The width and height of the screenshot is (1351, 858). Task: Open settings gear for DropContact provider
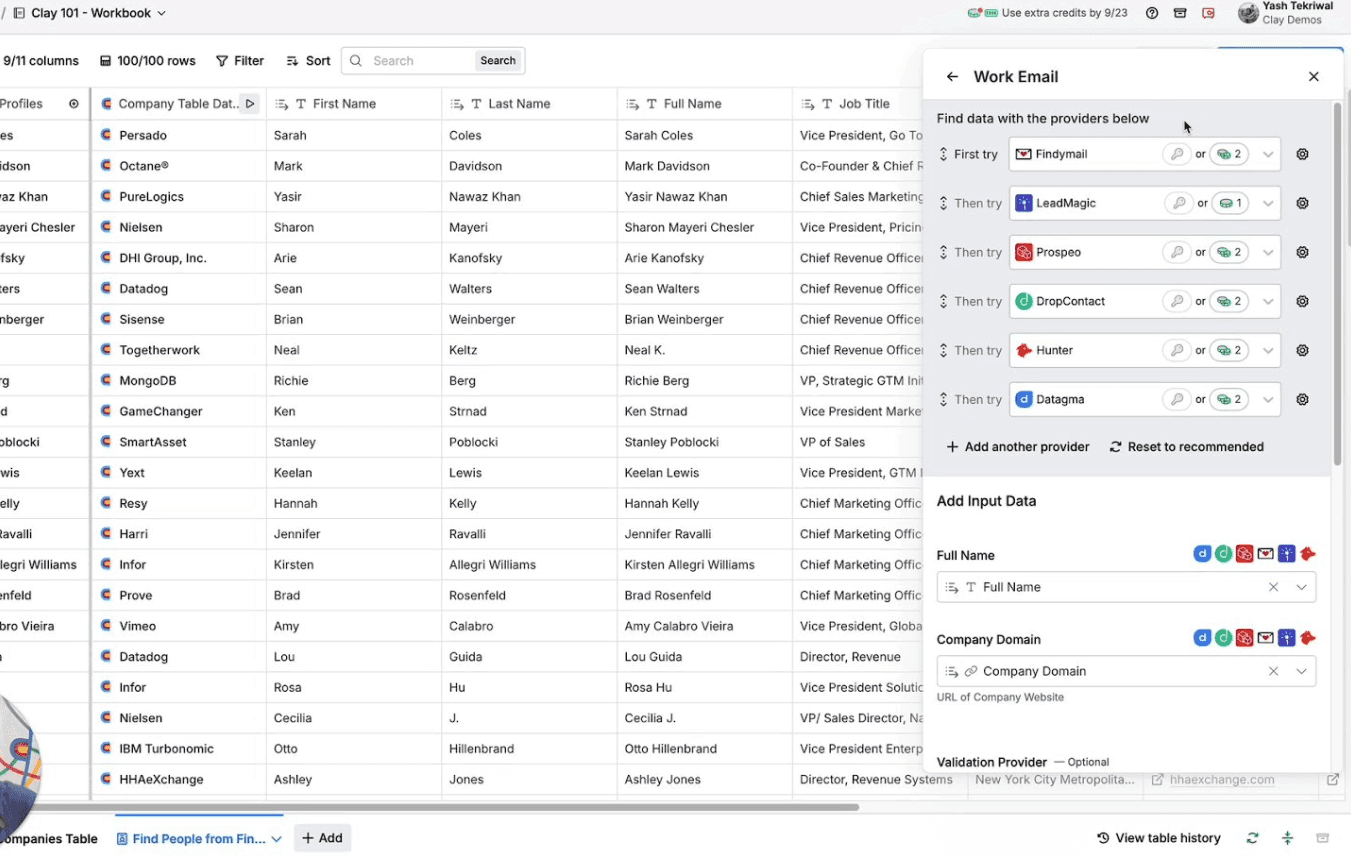1302,301
